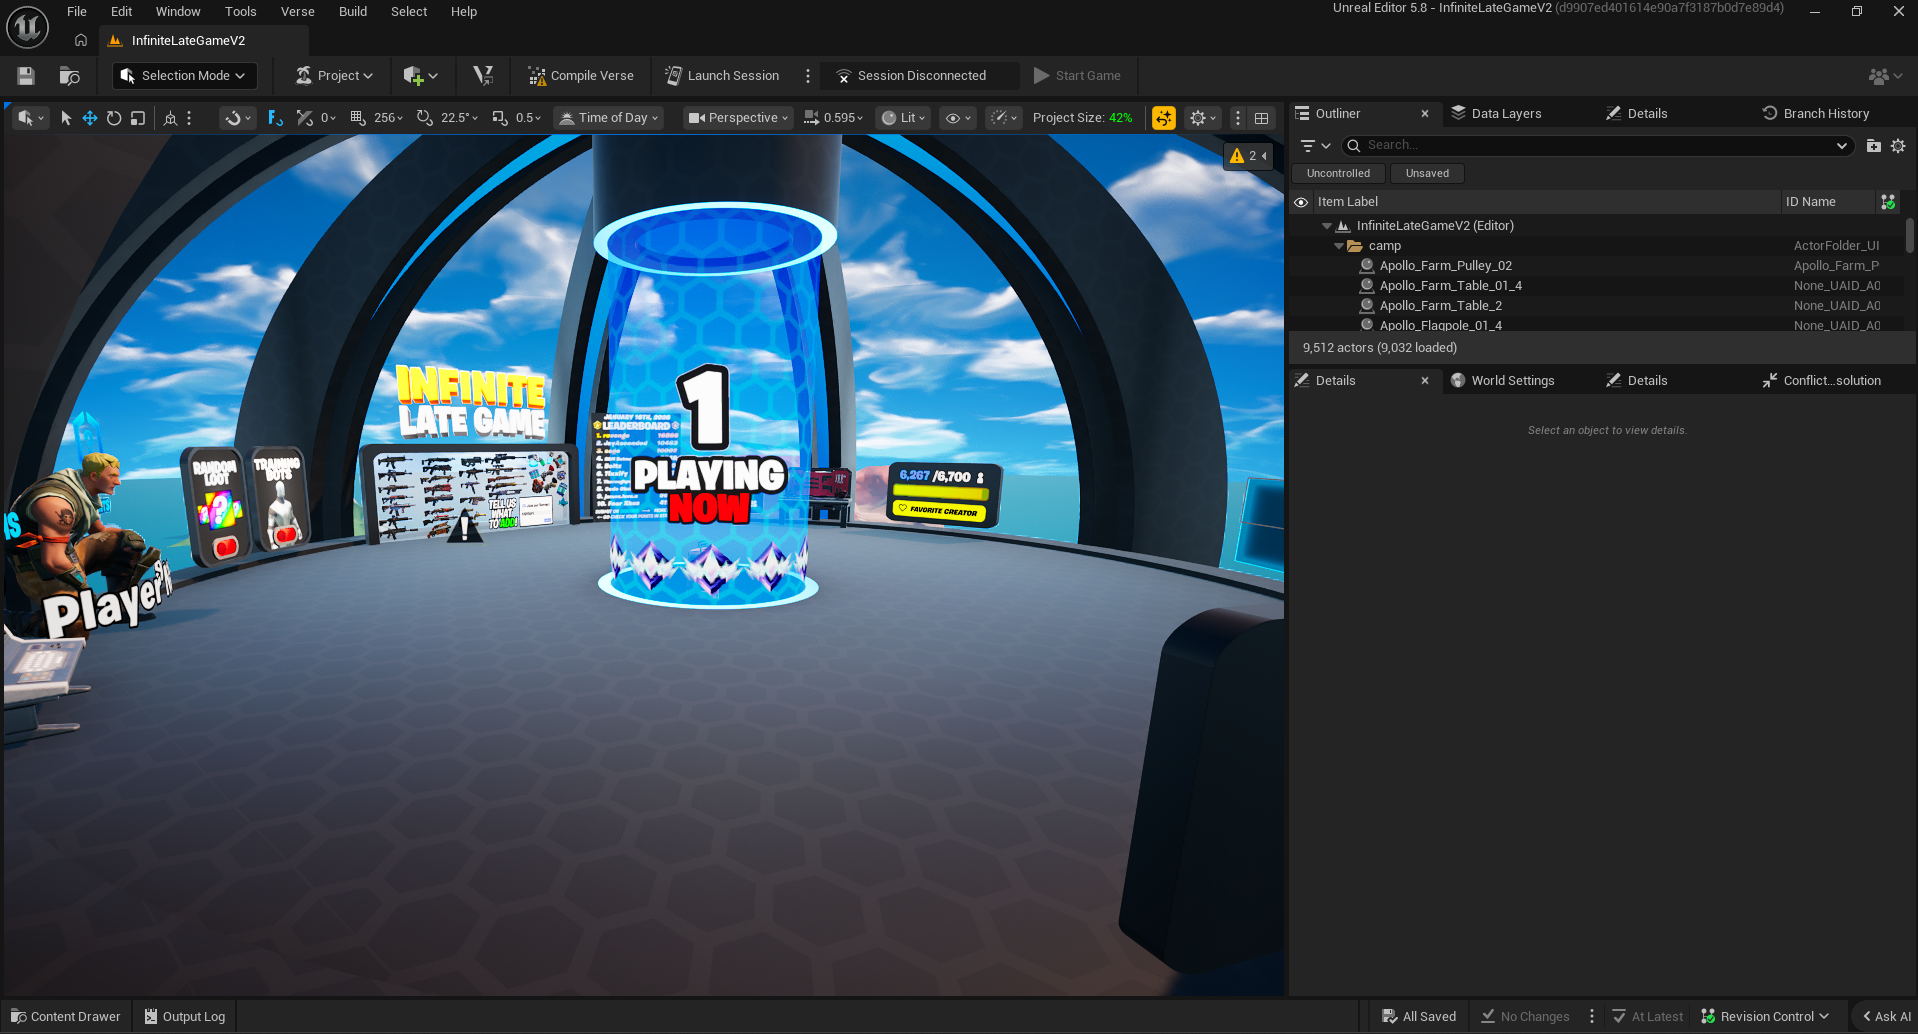Viewport: 1918px width, 1034px height.
Task: Click Launch Session
Action: click(722, 76)
